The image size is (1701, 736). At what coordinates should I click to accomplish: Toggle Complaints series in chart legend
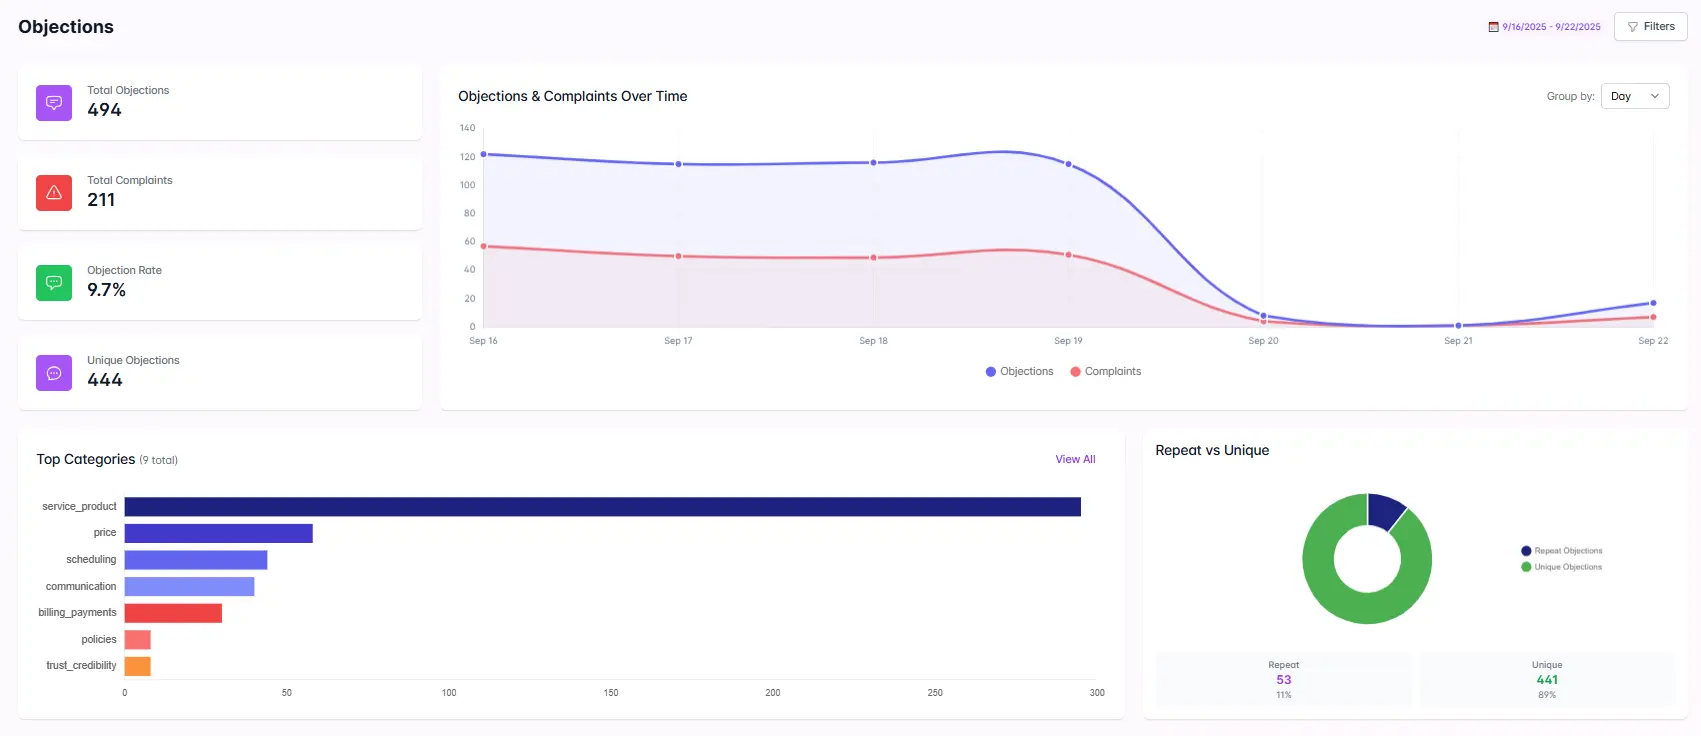pyautogui.click(x=1105, y=372)
